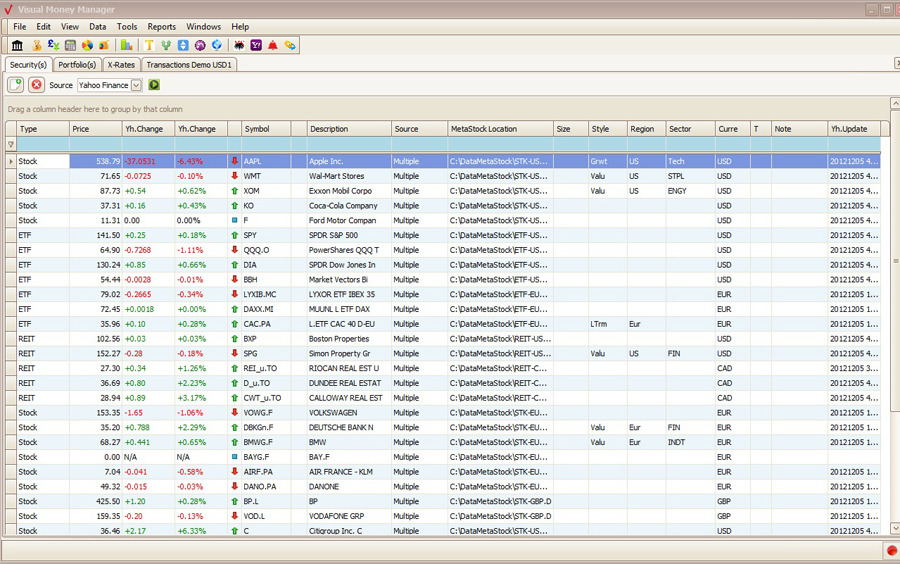Click the add new security button
The image size is (900, 564).
coord(15,85)
